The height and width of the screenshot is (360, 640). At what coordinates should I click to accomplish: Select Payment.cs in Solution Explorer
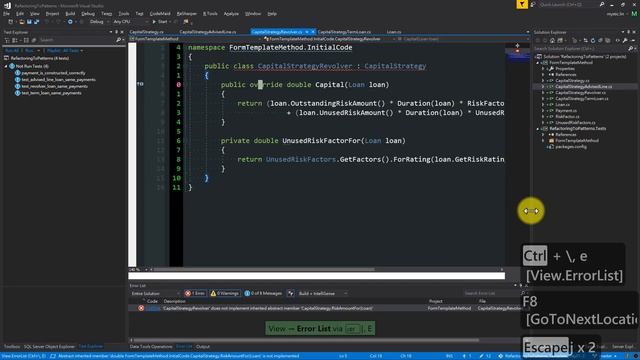click(x=566, y=111)
